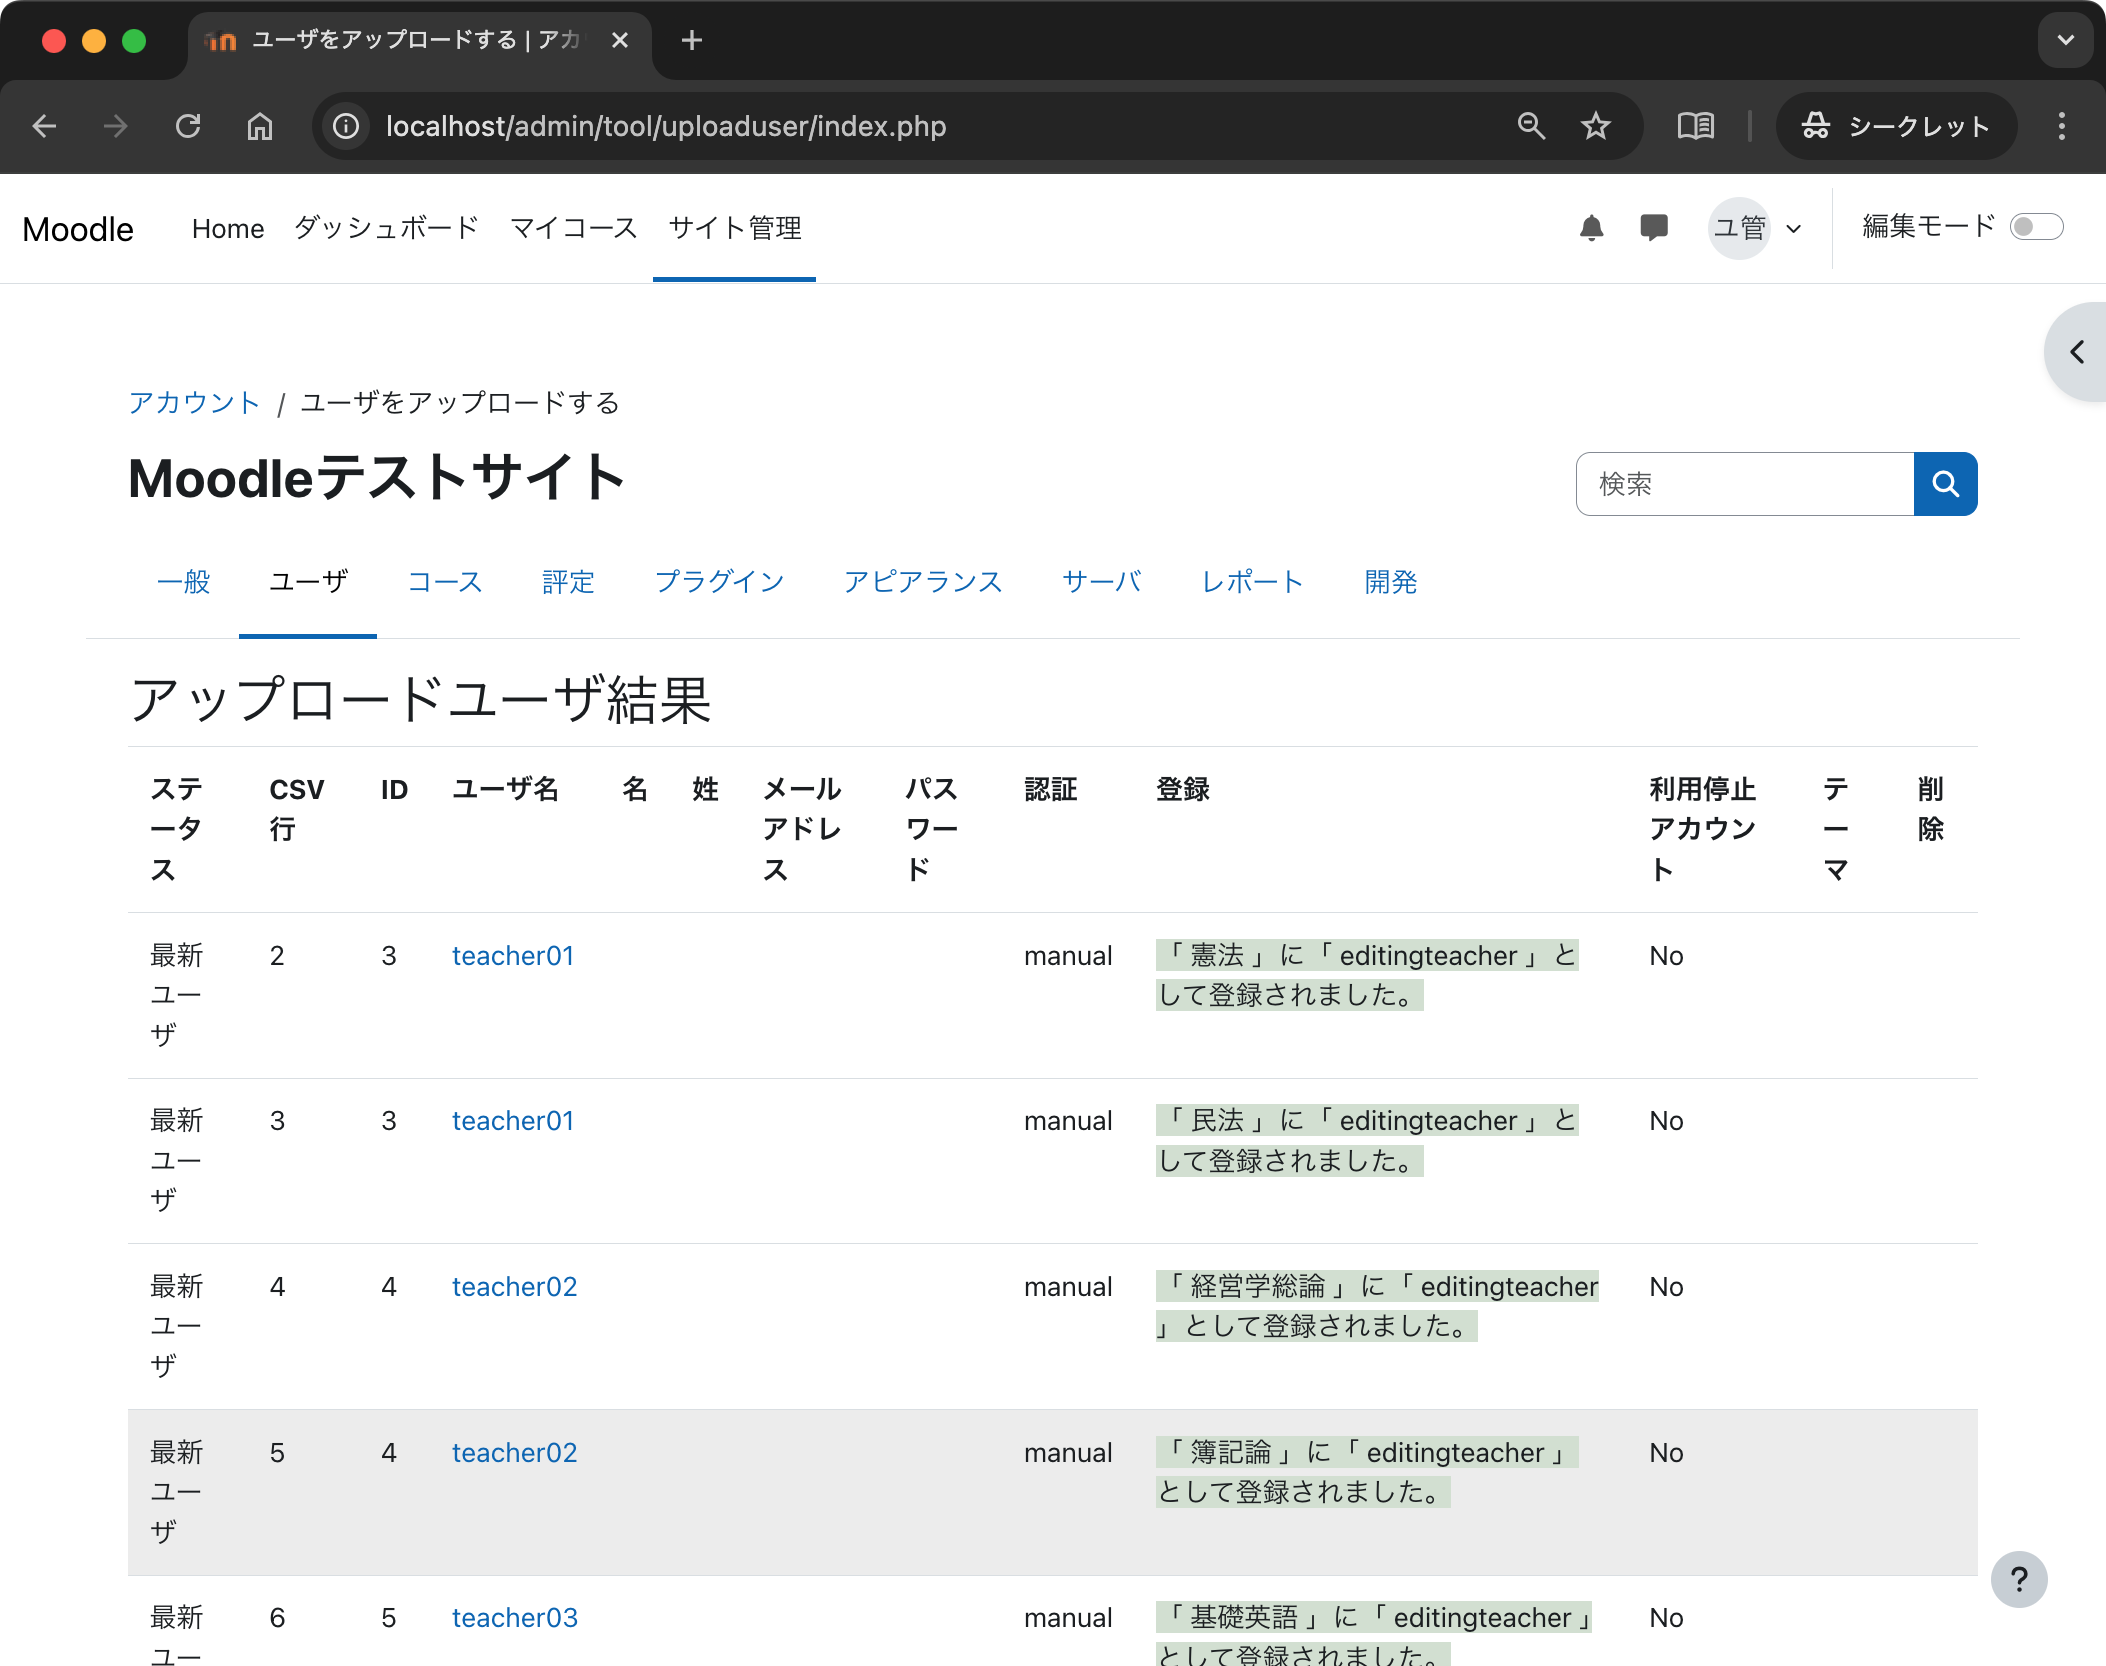Click the browser home icon

260,126
